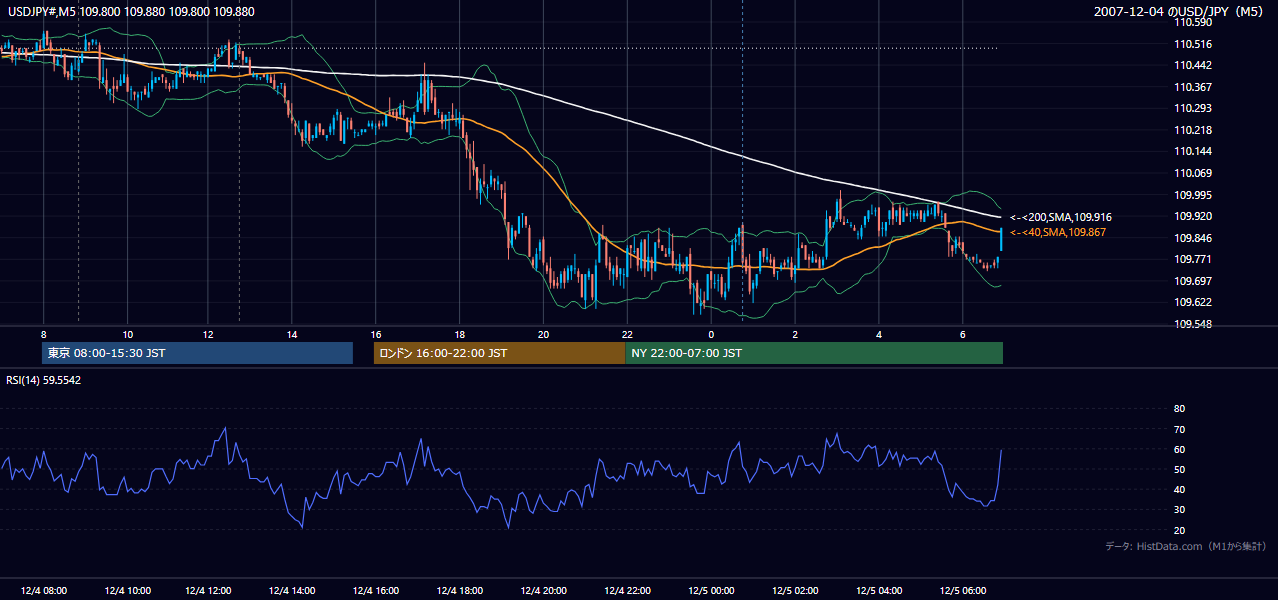
Task: Click the 12/4 12:00 time label
Action: (x=210, y=590)
